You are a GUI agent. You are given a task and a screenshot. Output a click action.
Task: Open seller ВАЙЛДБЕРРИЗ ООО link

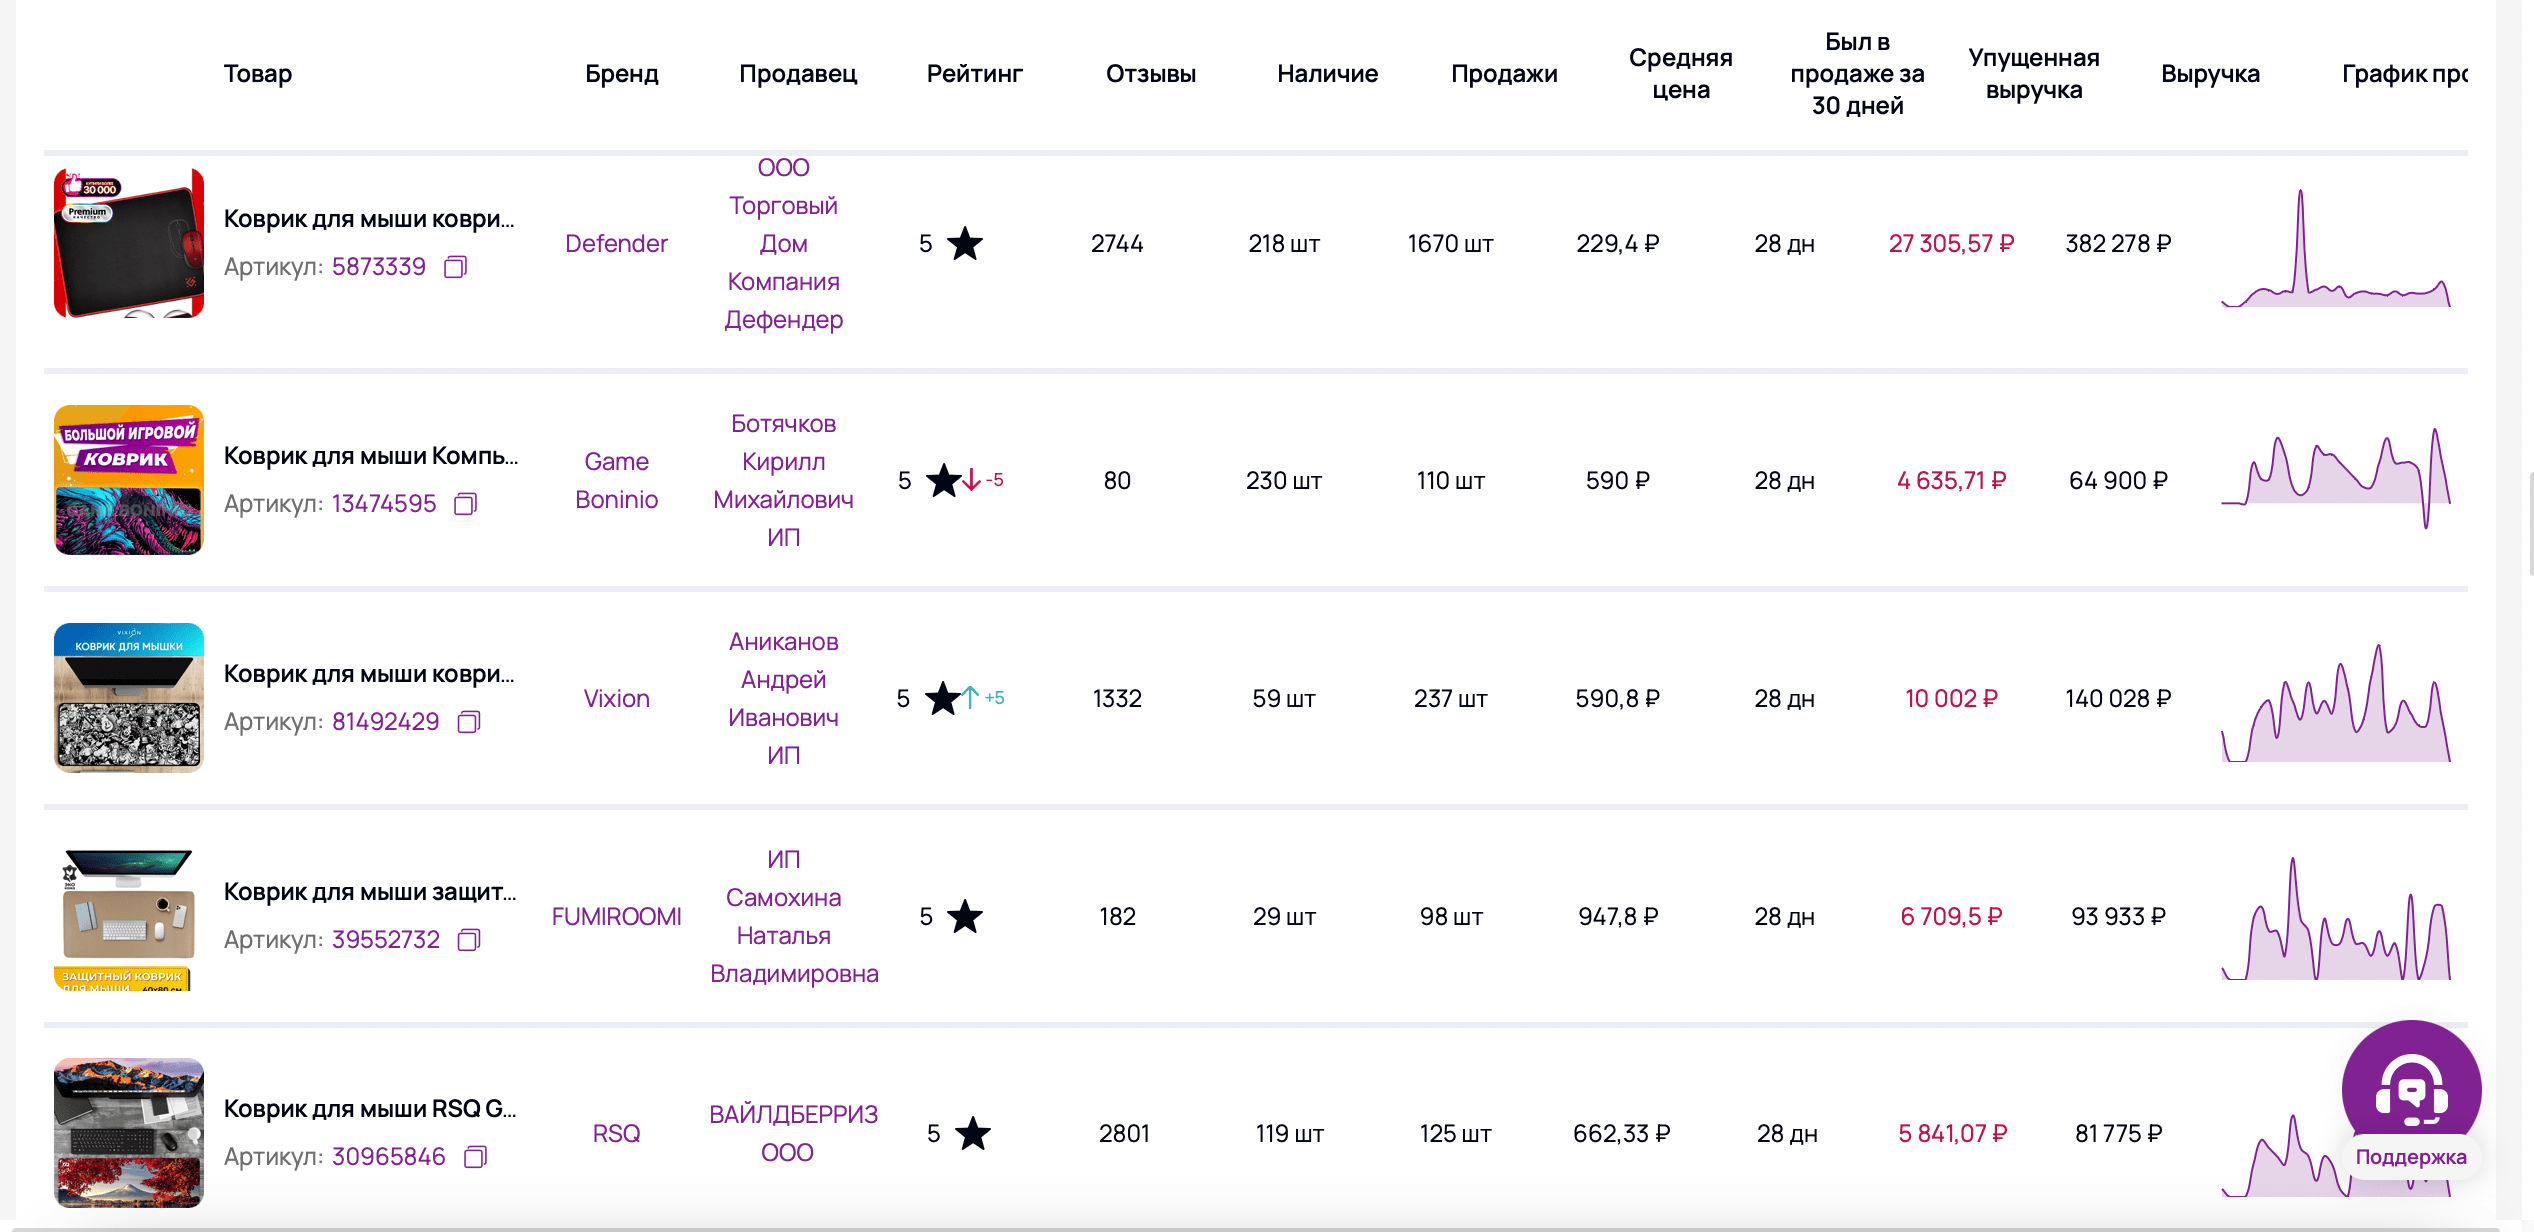792,1133
